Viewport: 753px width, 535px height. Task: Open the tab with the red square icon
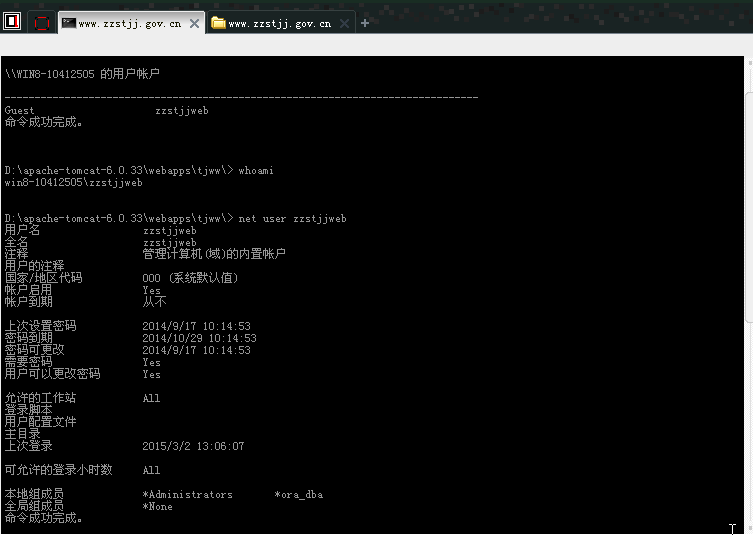[x=42, y=23]
